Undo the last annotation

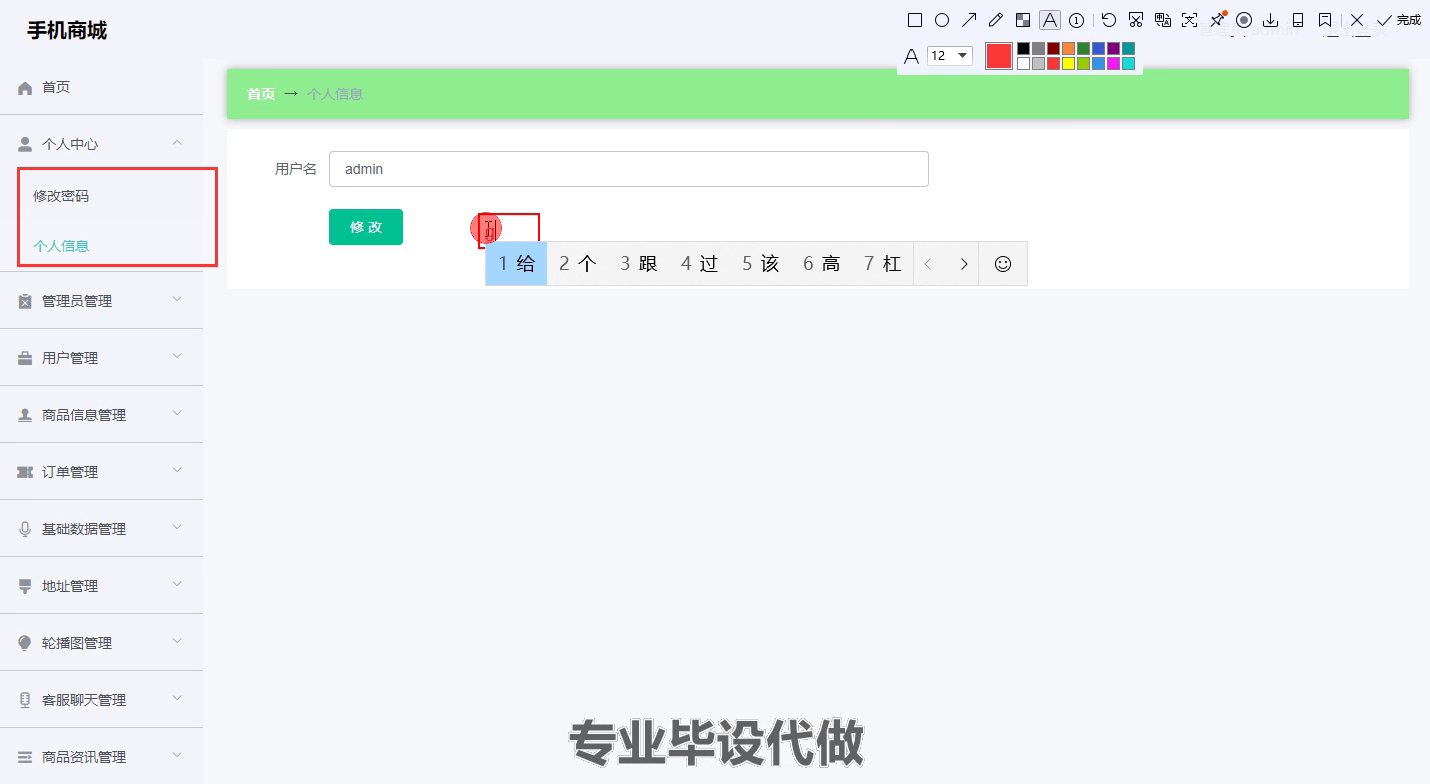pos(1109,20)
